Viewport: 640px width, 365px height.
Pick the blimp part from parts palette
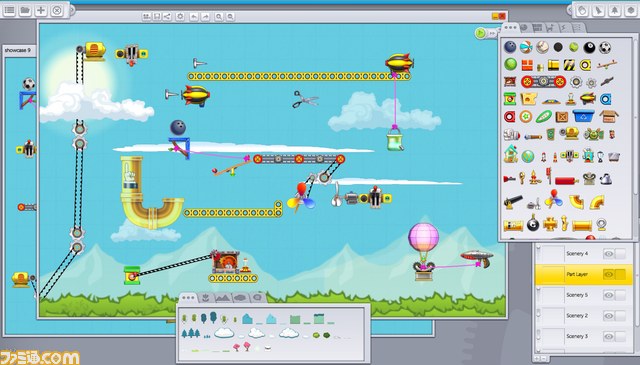[588, 98]
